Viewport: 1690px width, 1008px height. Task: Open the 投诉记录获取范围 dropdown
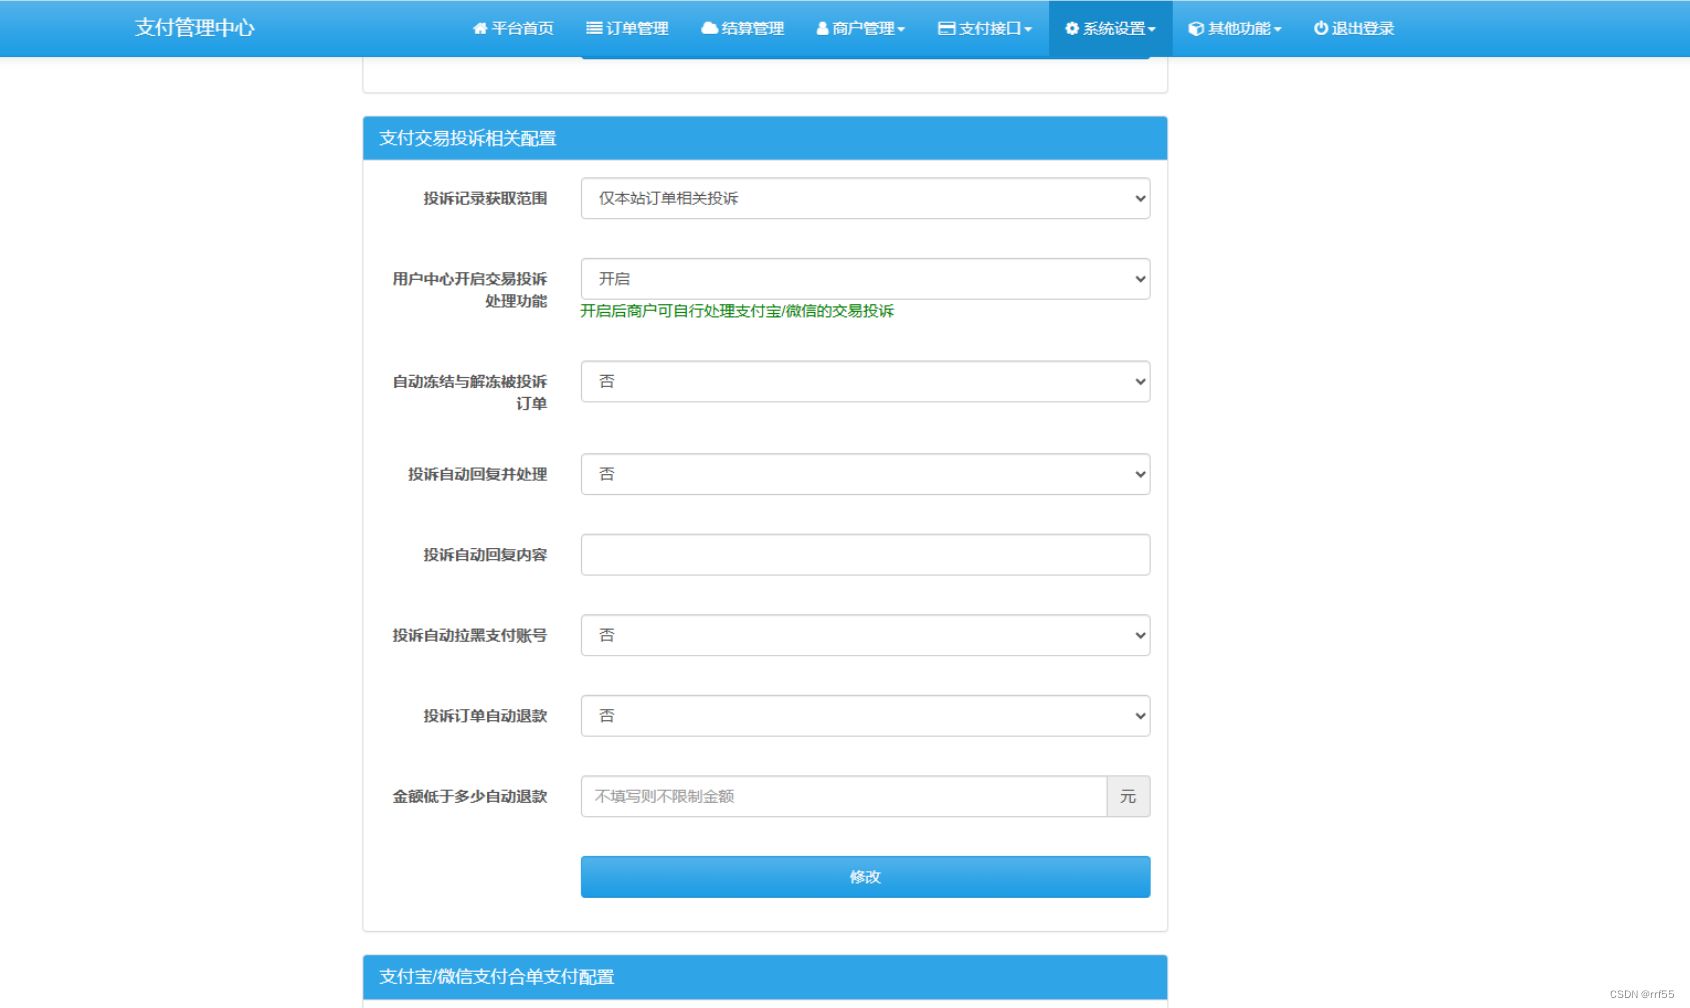[865, 198]
